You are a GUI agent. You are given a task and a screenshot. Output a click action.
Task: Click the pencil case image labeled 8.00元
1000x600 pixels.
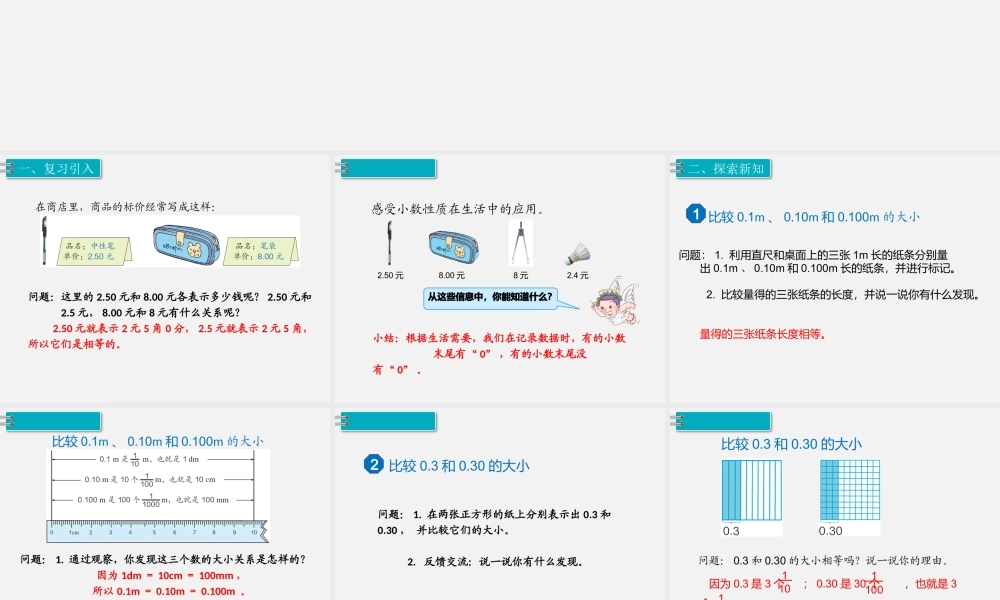(x=453, y=245)
